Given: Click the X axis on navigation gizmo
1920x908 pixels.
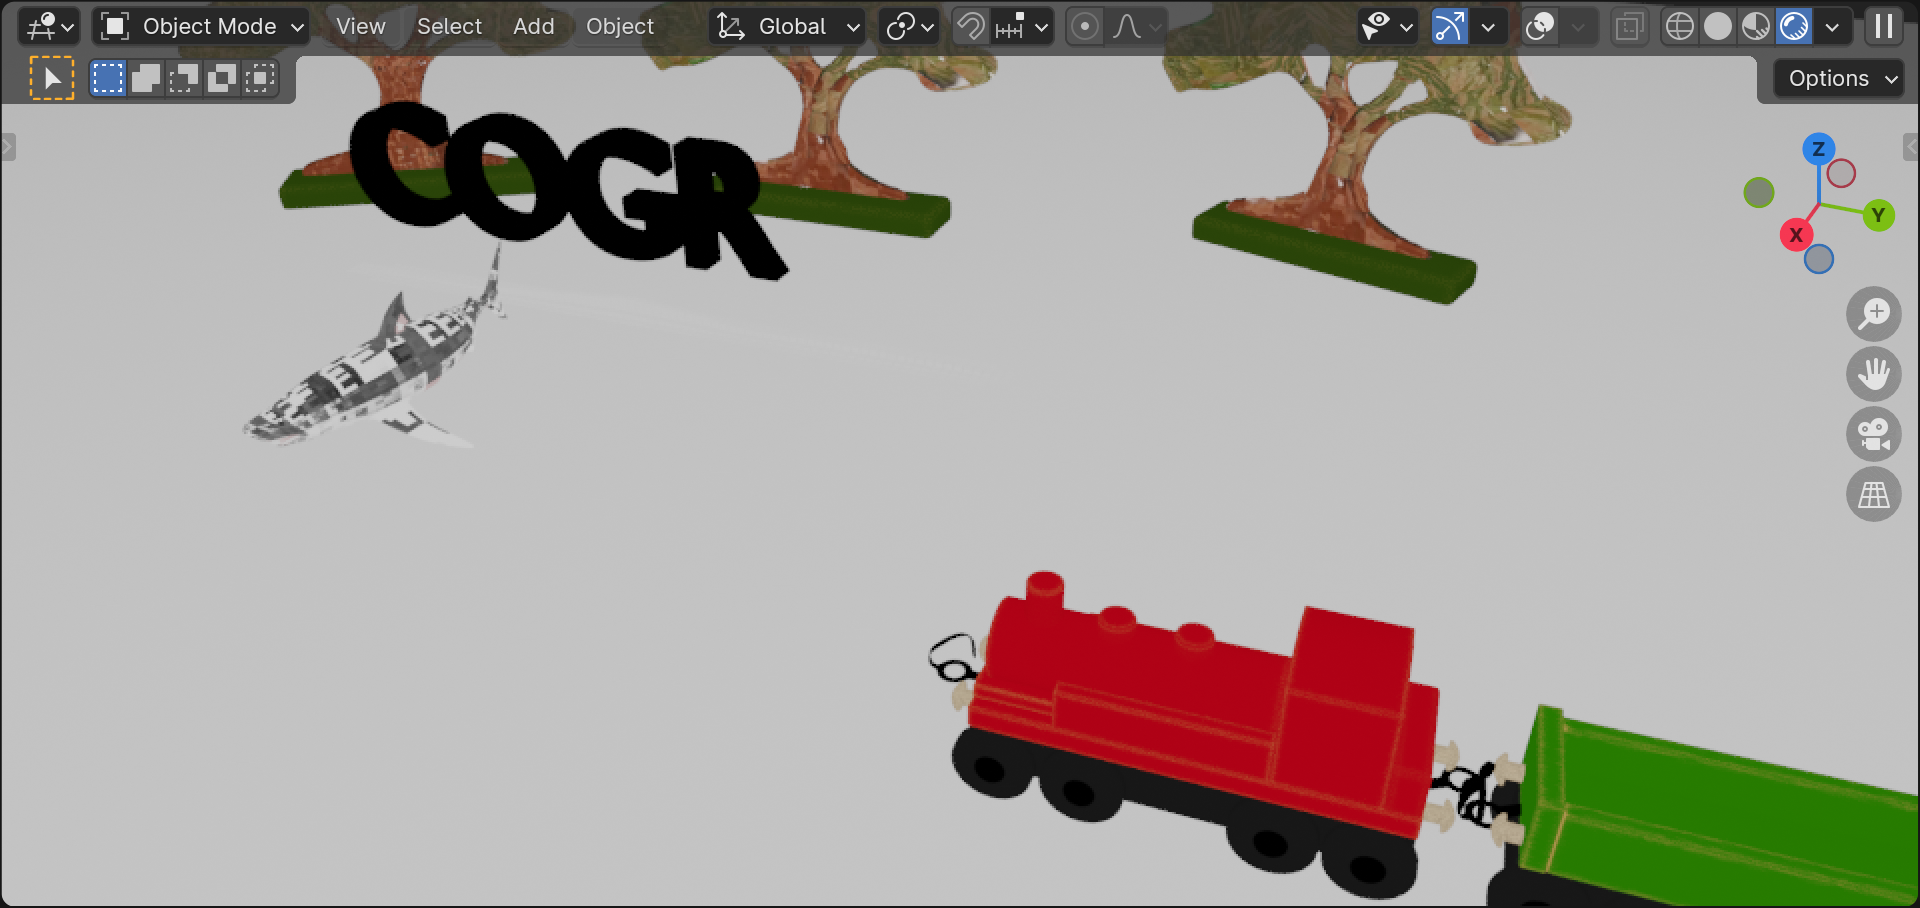Looking at the screenshot, I should (1797, 235).
